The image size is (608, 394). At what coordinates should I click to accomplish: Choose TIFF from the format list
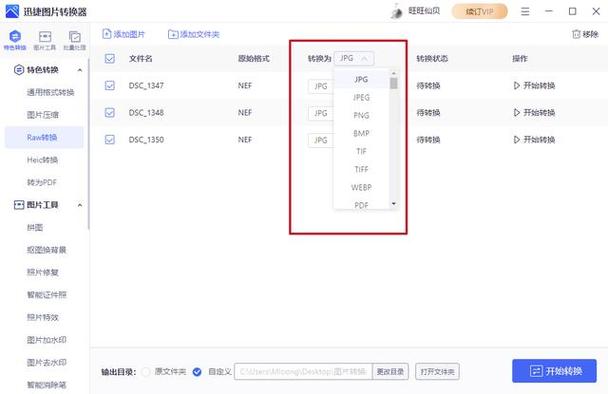click(x=361, y=169)
